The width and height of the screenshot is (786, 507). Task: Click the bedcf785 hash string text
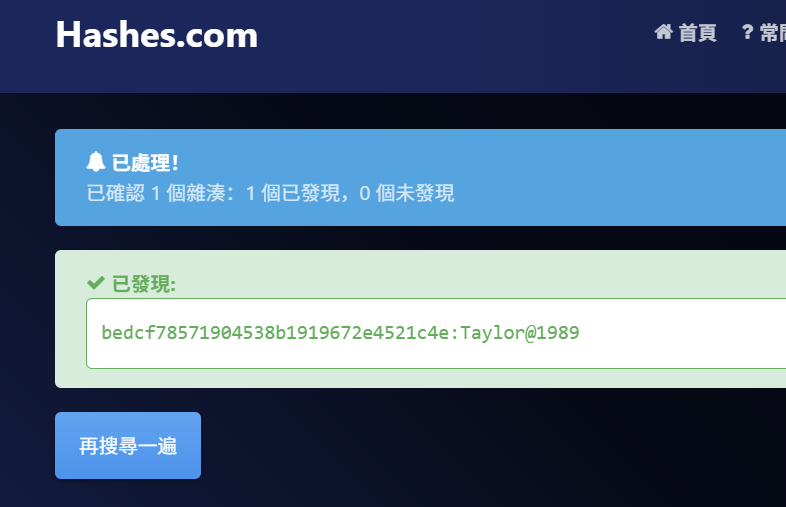(275, 333)
